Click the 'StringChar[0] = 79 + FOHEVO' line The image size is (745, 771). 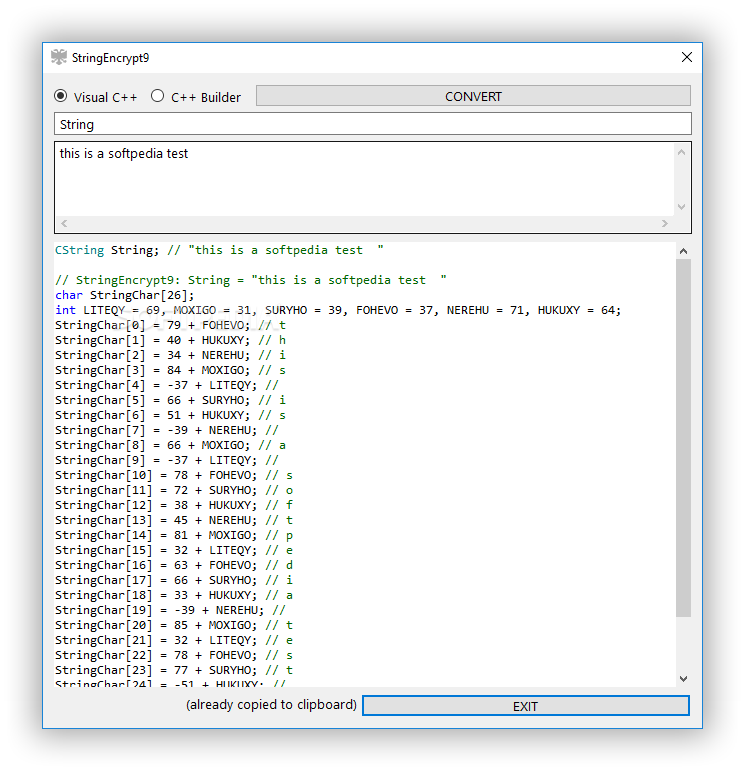coord(170,325)
